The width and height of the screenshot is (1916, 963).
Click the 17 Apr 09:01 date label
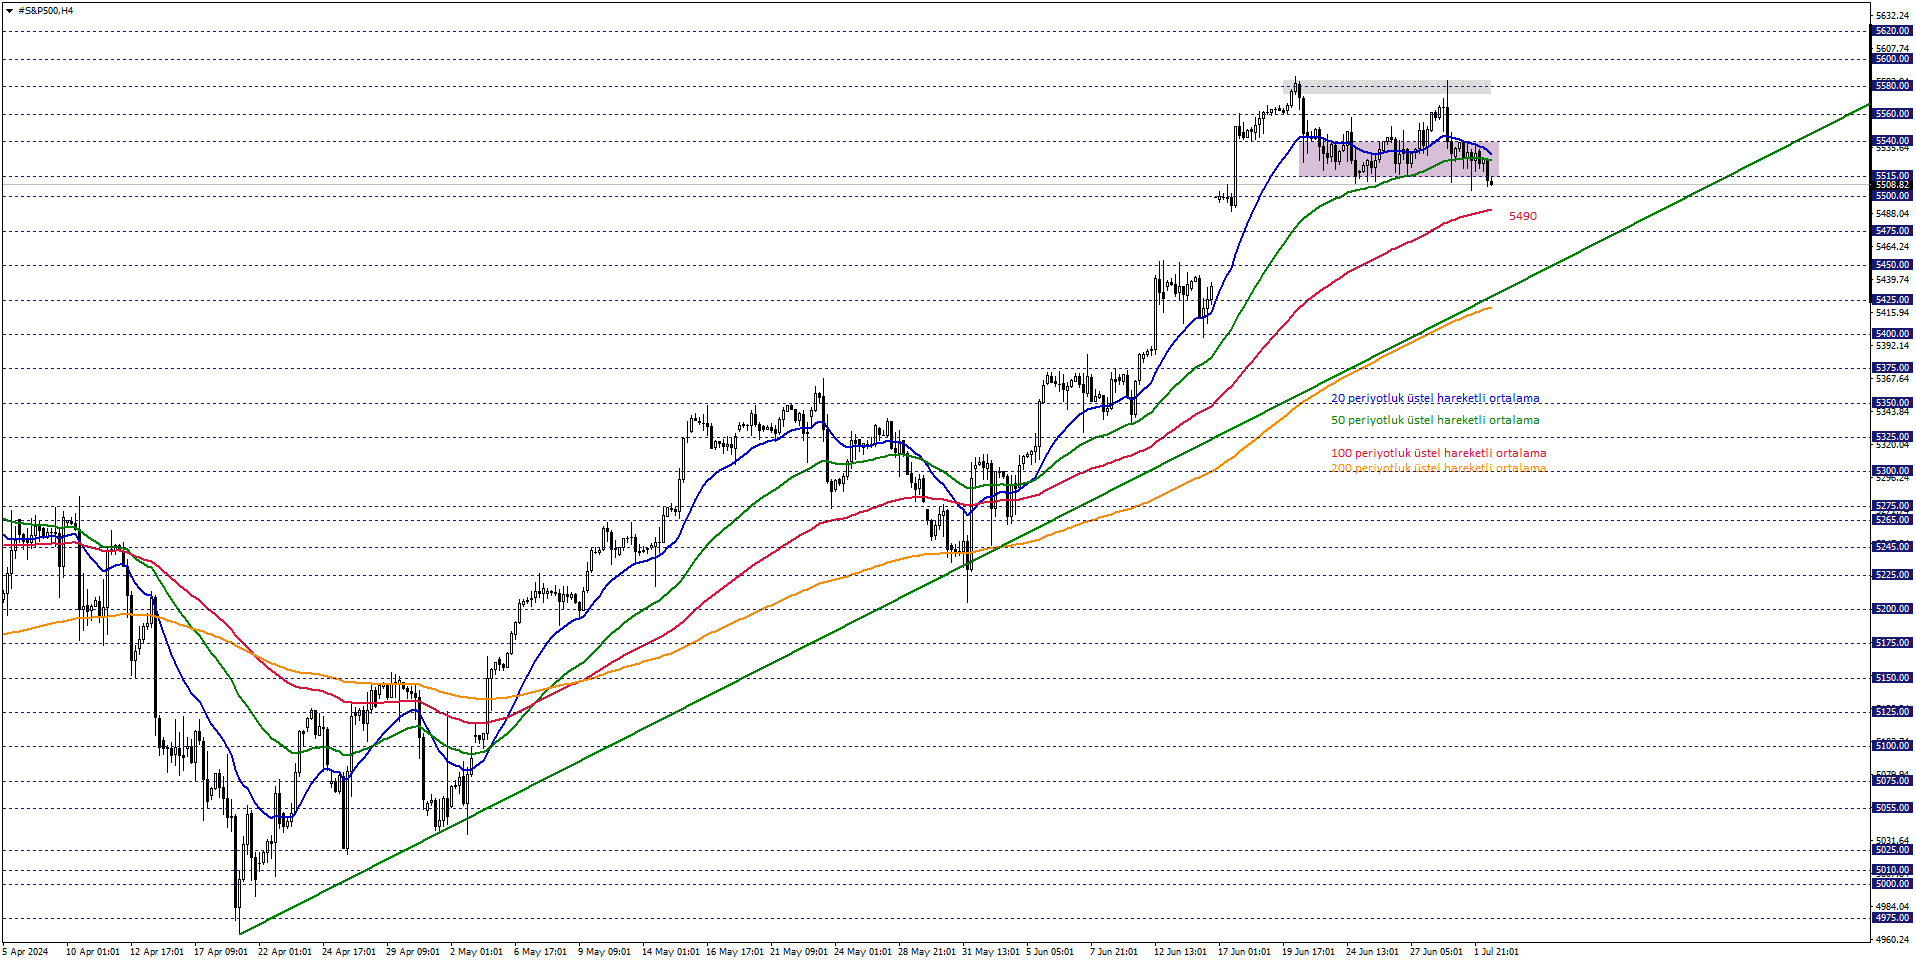[221, 952]
